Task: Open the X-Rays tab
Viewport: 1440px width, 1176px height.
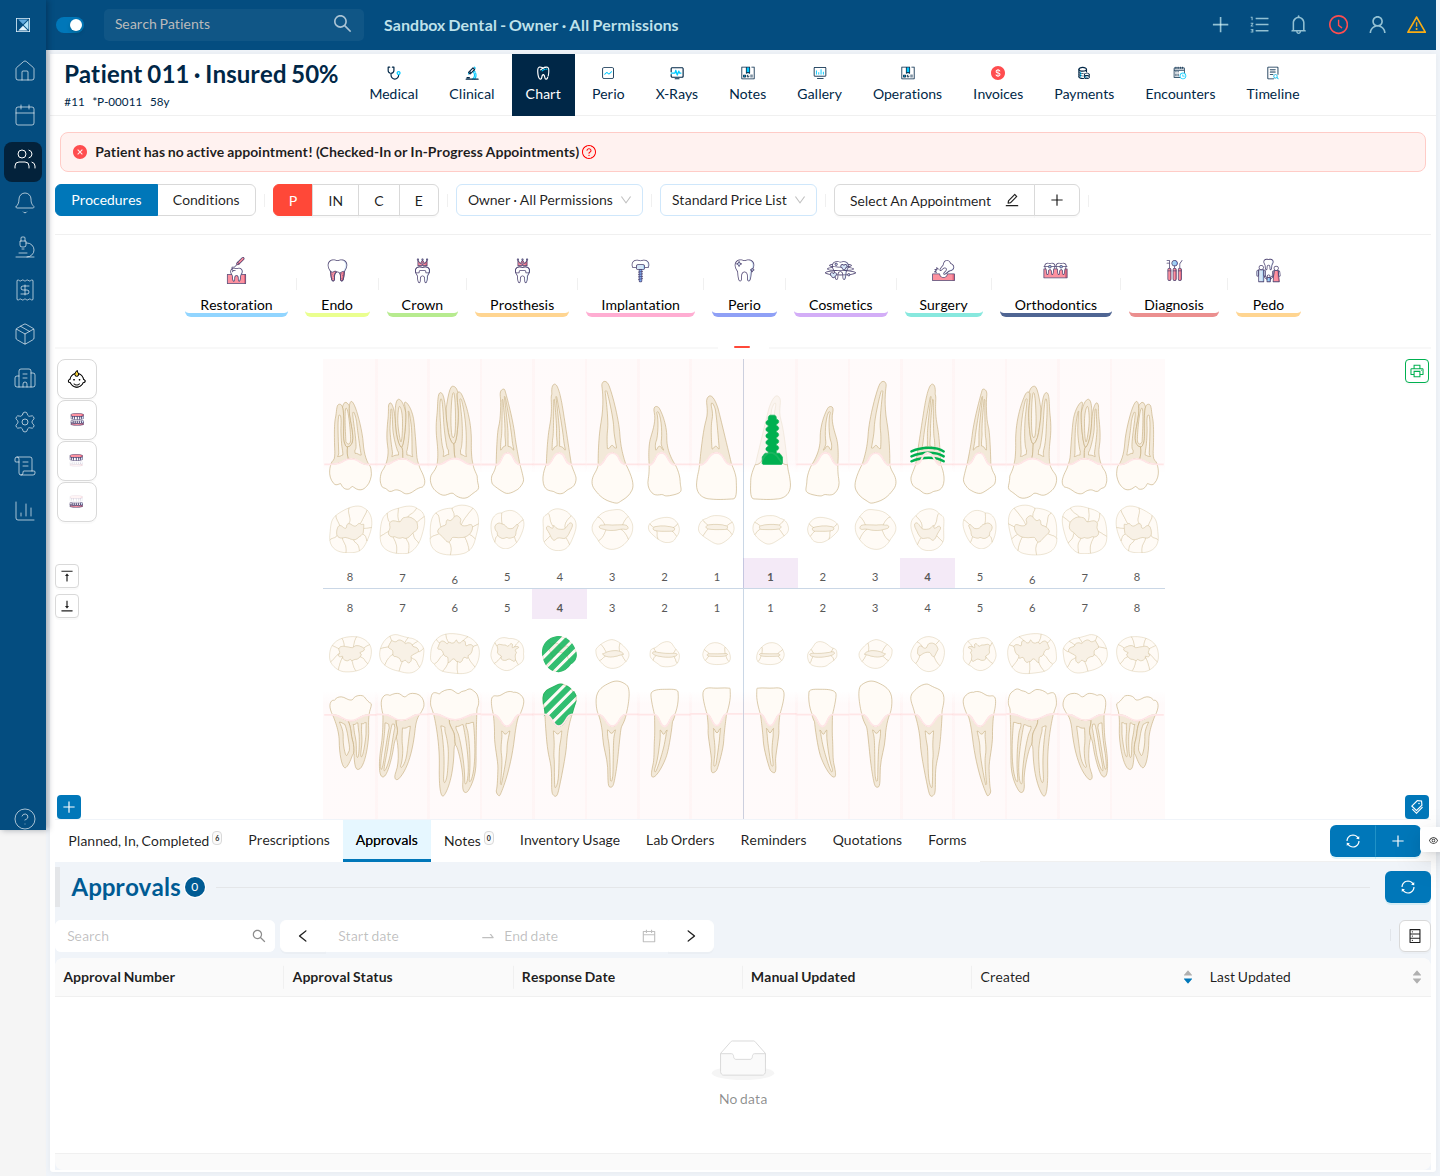Action: click(x=677, y=84)
